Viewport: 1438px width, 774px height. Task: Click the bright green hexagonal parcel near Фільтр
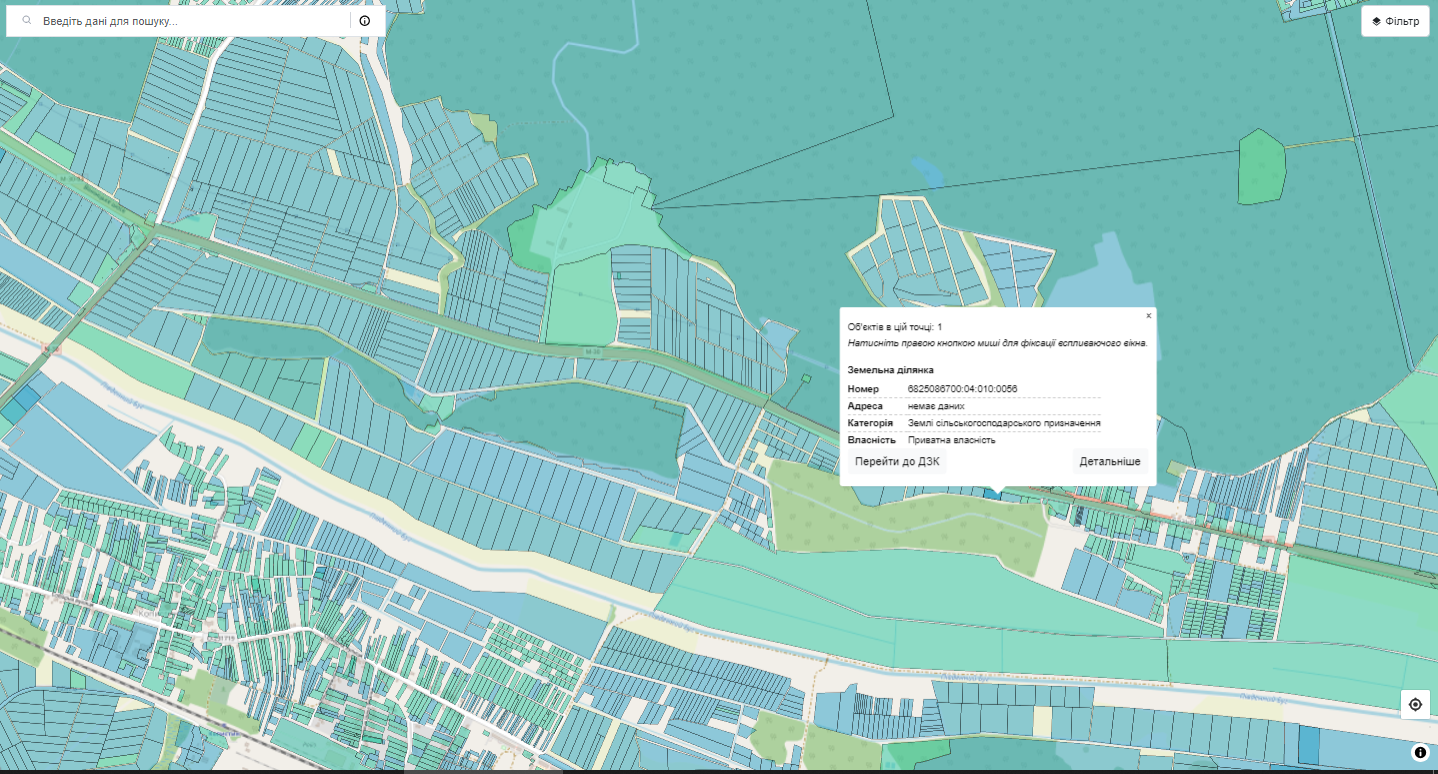(1261, 167)
